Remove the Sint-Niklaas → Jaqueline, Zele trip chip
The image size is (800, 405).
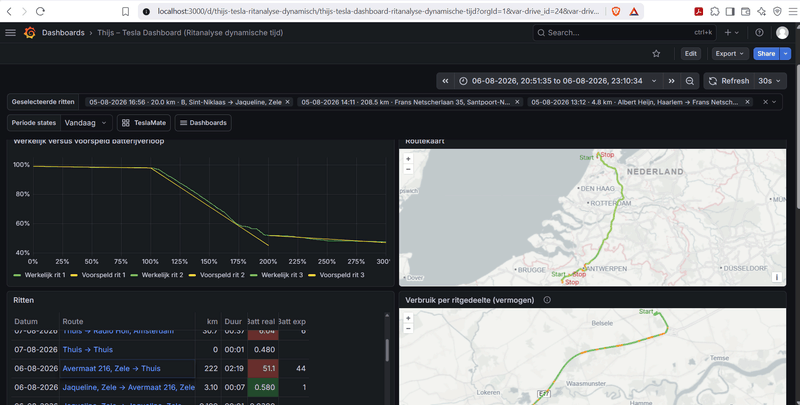pyautogui.click(x=287, y=102)
